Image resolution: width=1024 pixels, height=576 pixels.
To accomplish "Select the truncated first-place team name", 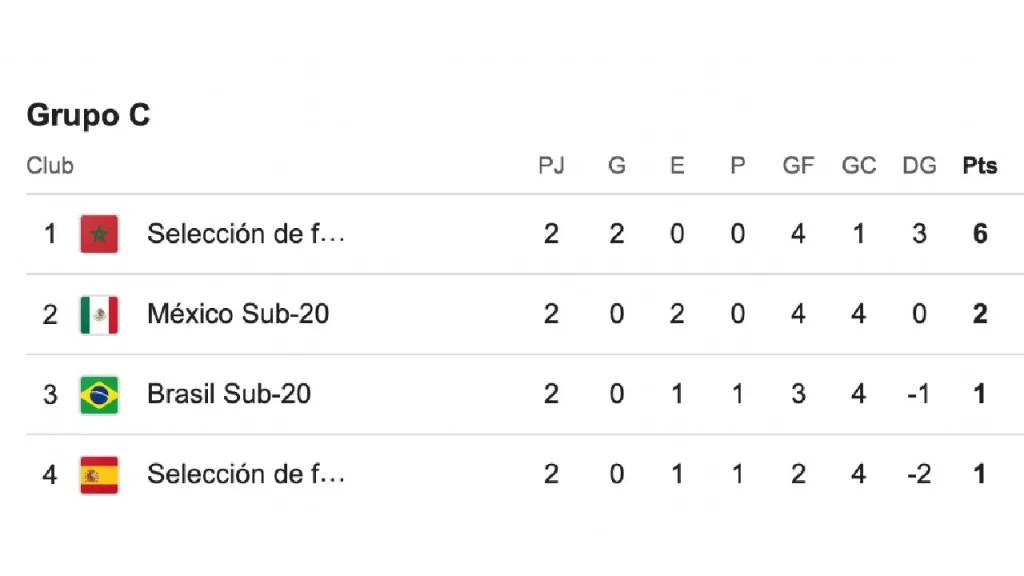I will (x=246, y=234).
